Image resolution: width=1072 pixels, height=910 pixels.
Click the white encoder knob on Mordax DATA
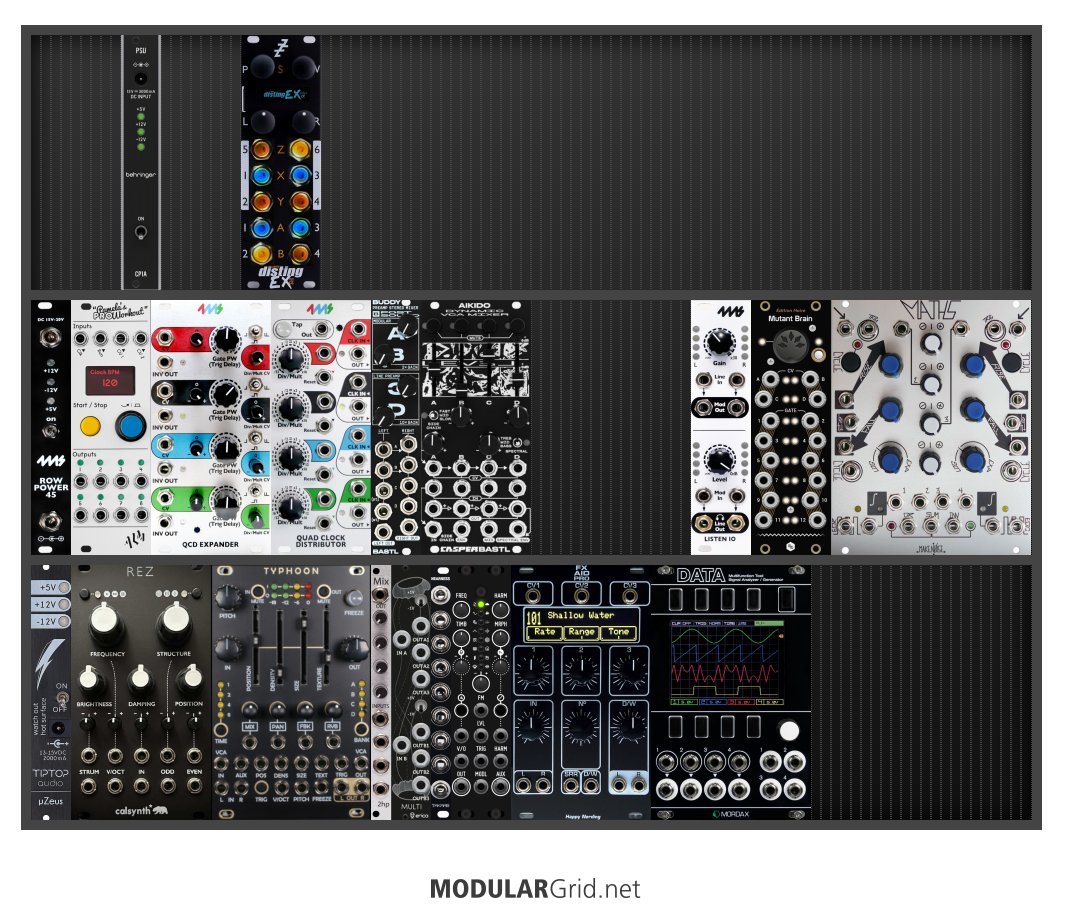[789, 731]
